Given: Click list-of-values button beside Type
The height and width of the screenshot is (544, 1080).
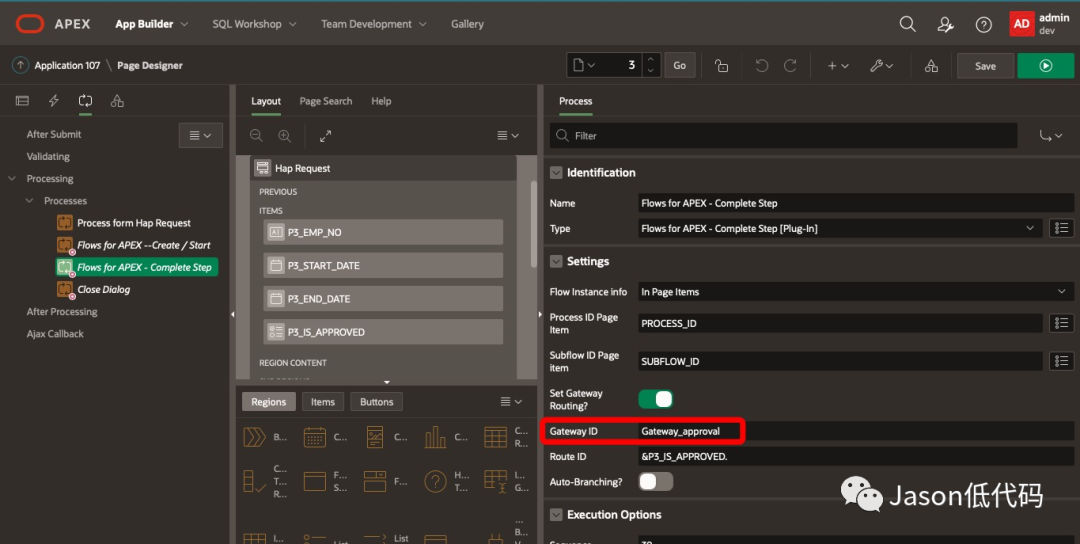Looking at the screenshot, I should point(1061,228).
